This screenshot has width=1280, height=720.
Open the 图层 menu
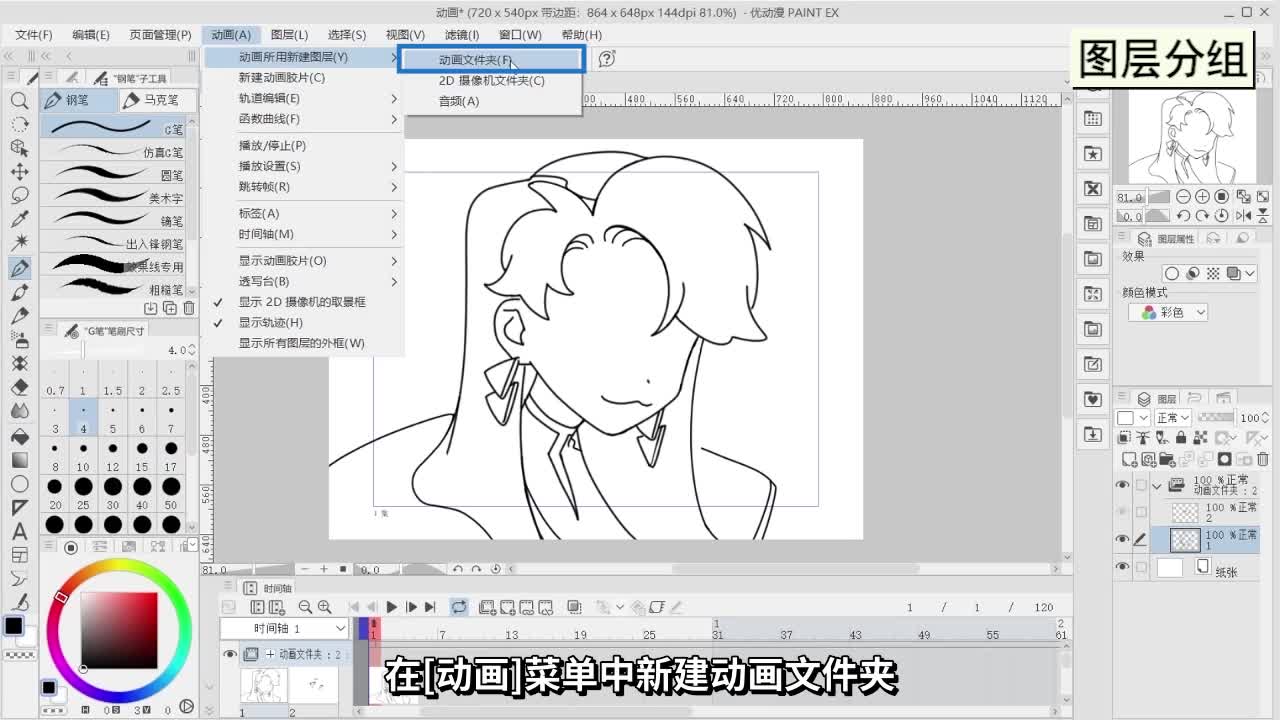(x=289, y=34)
